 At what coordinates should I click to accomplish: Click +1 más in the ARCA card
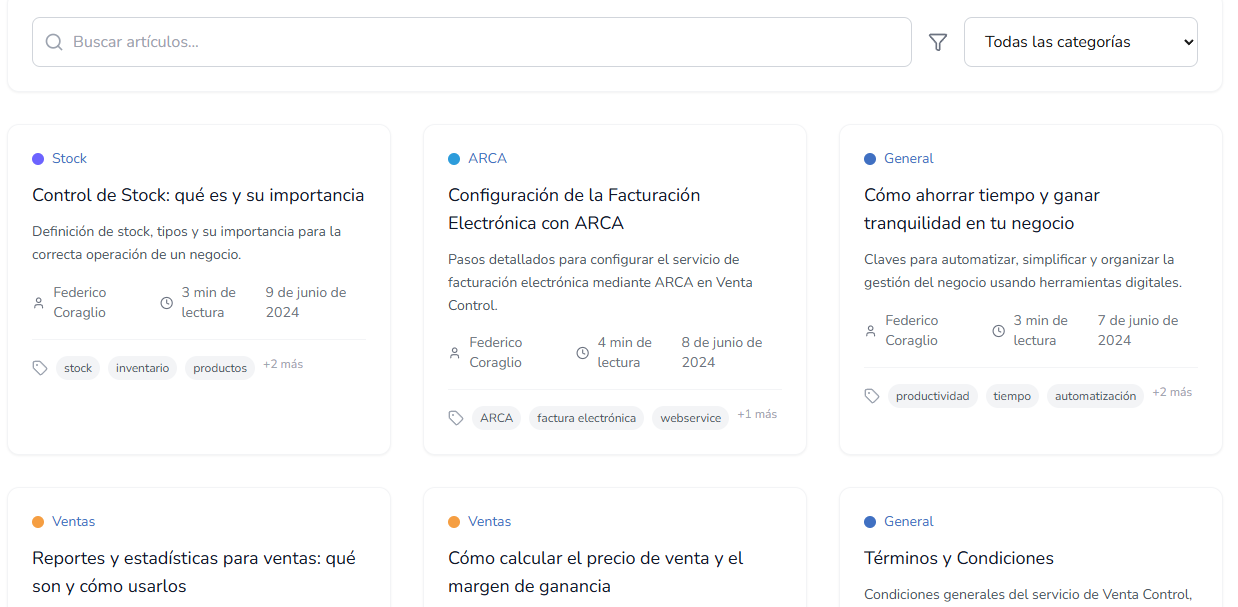pyautogui.click(x=757, y=414)
